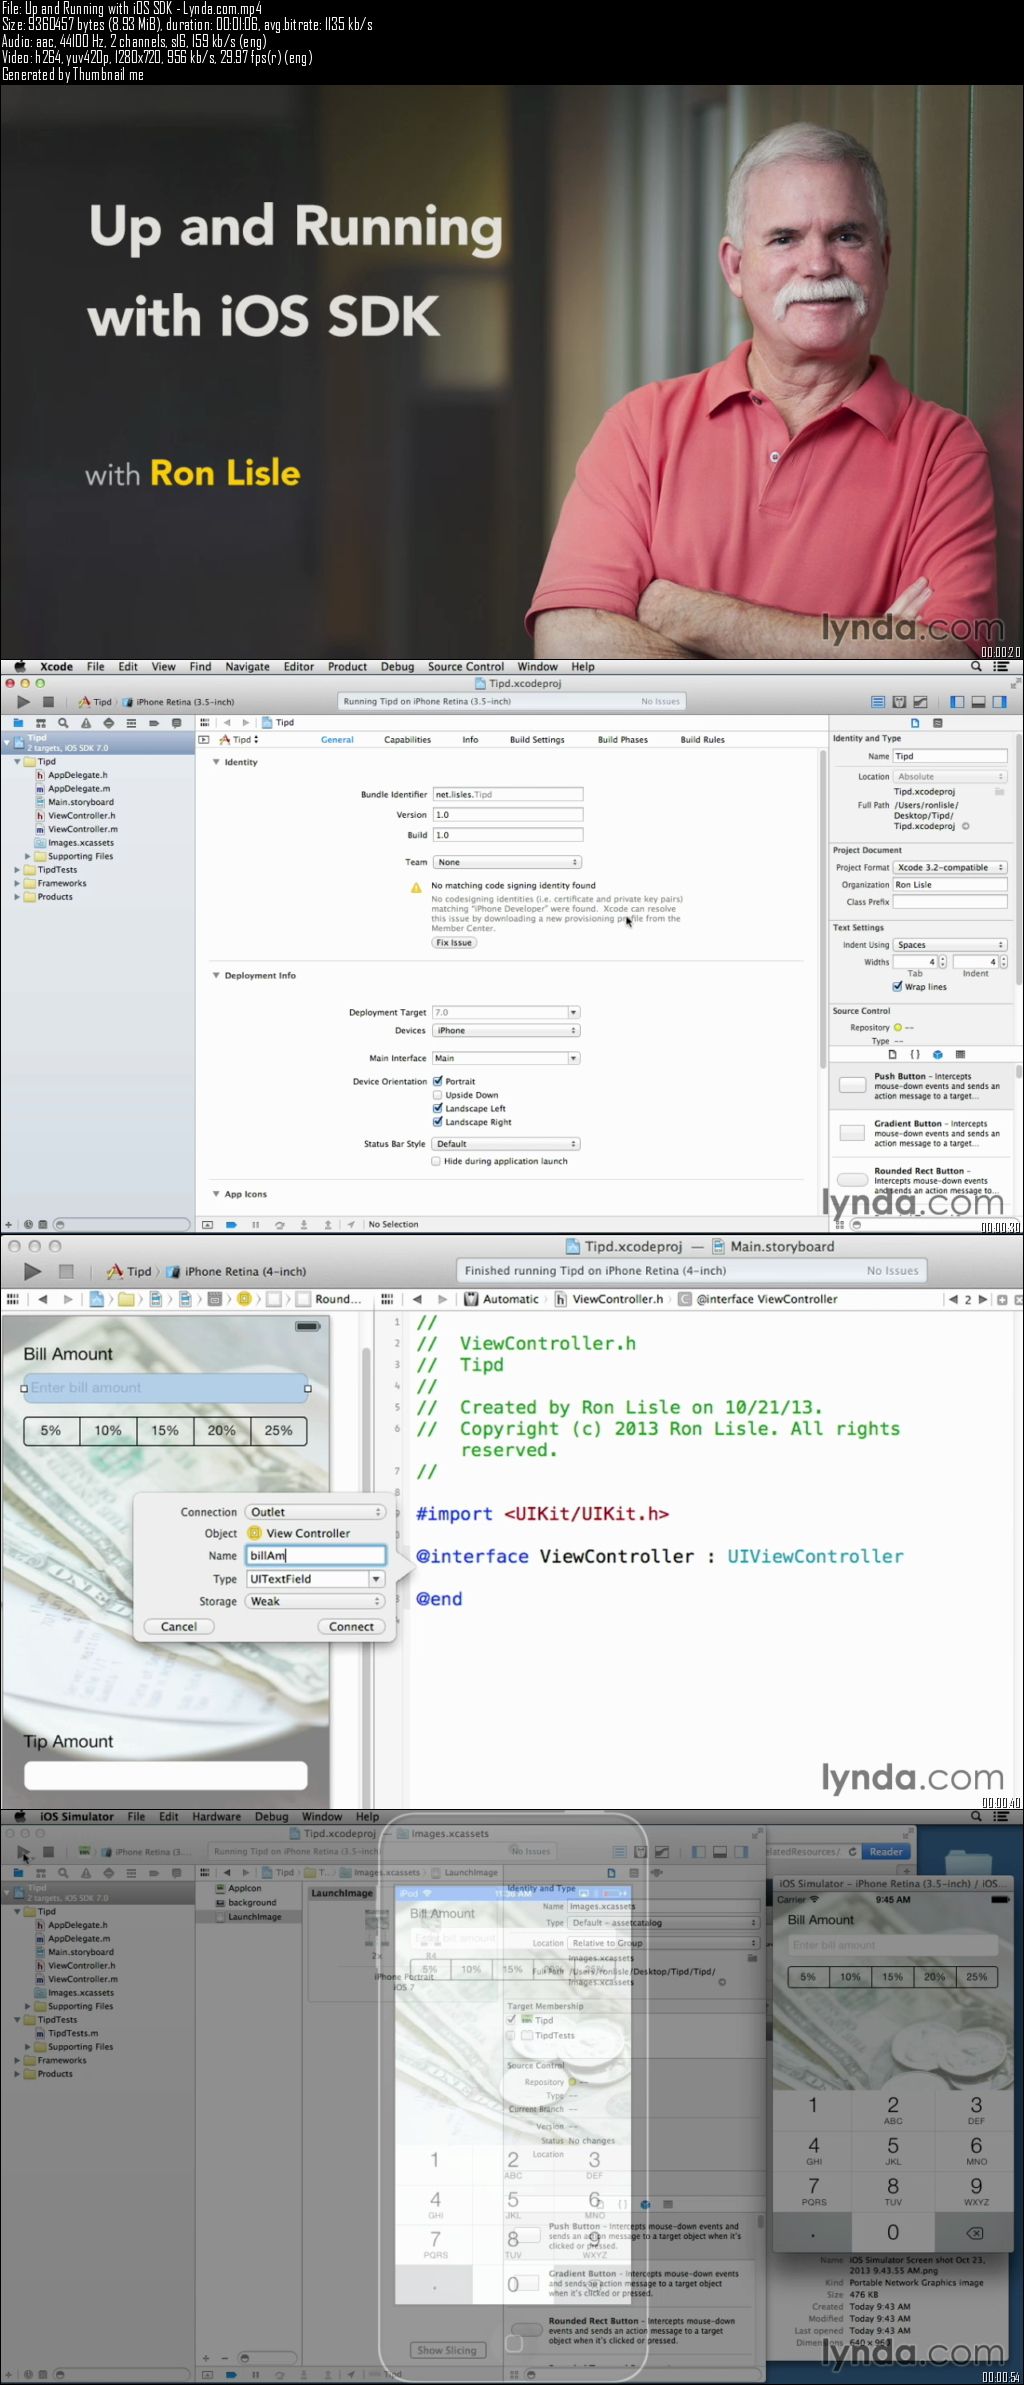Viewport: 1024px width, 2385px height.
Task: Open the Quick Help inspector icon
Action: [x=937, y=722]
